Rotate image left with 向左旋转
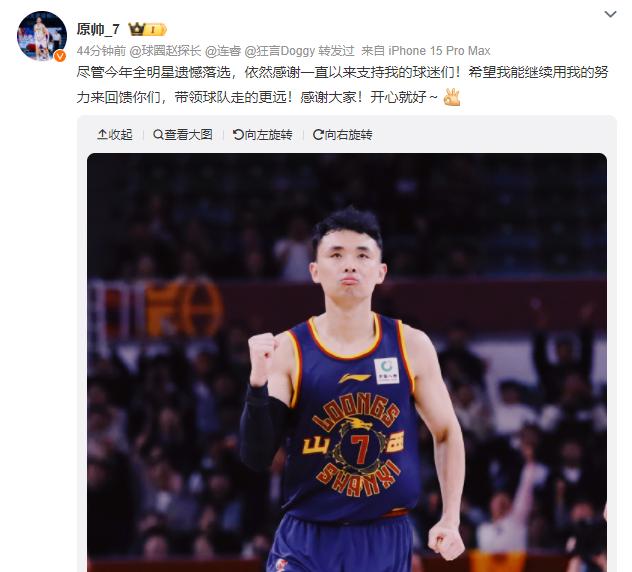 (262, 135)
